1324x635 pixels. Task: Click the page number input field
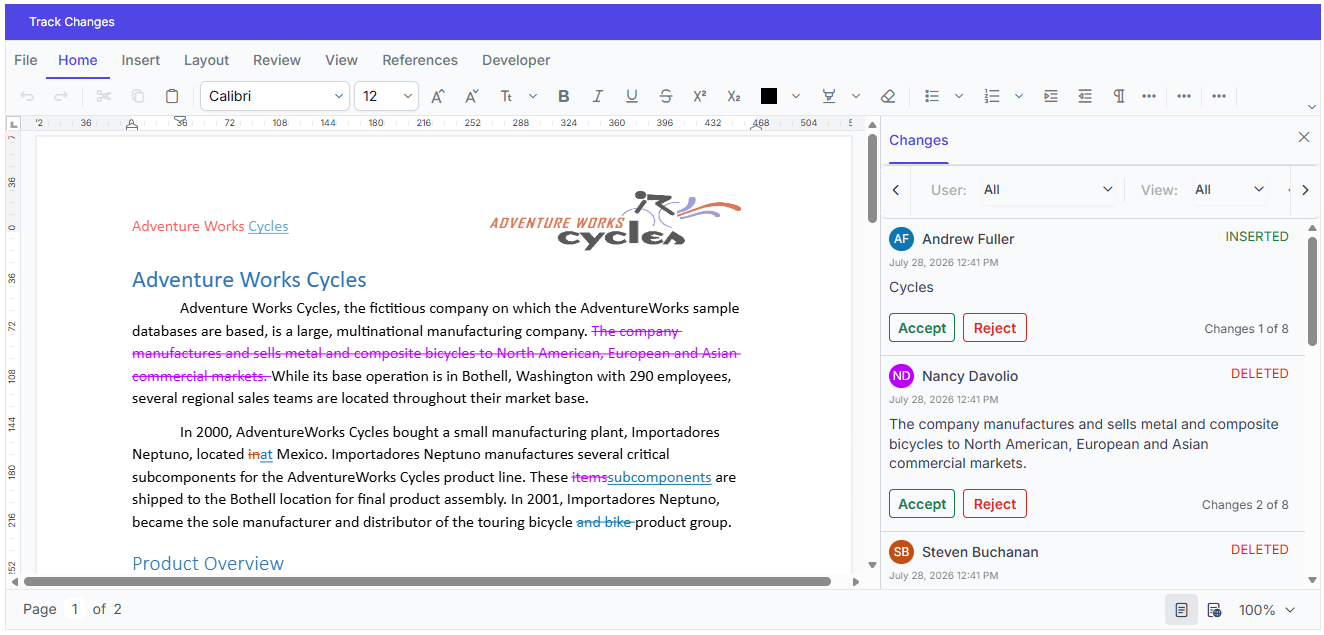(x=74, y=609)
